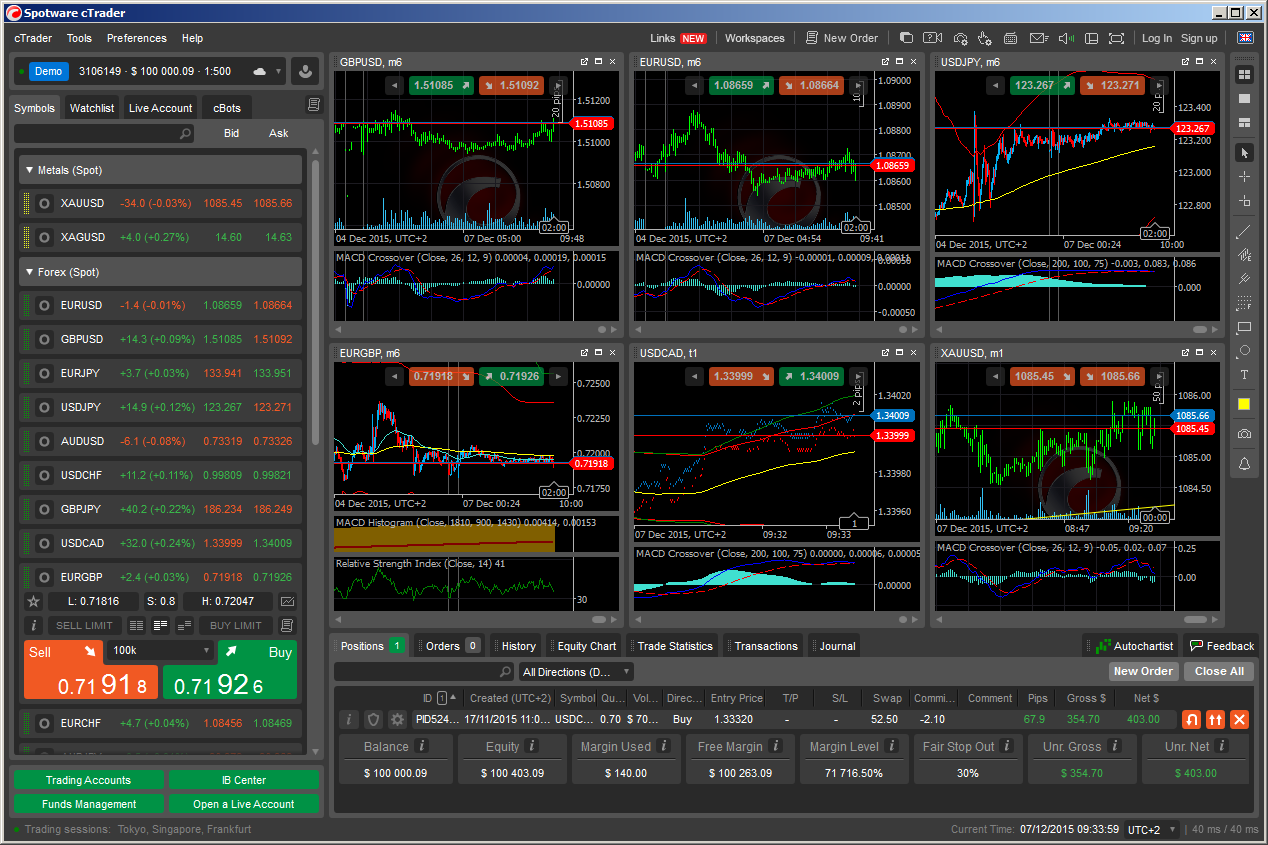Screen dimensions: 1268x845
Task: Open the Preferences menu
Action: point(137,38)
